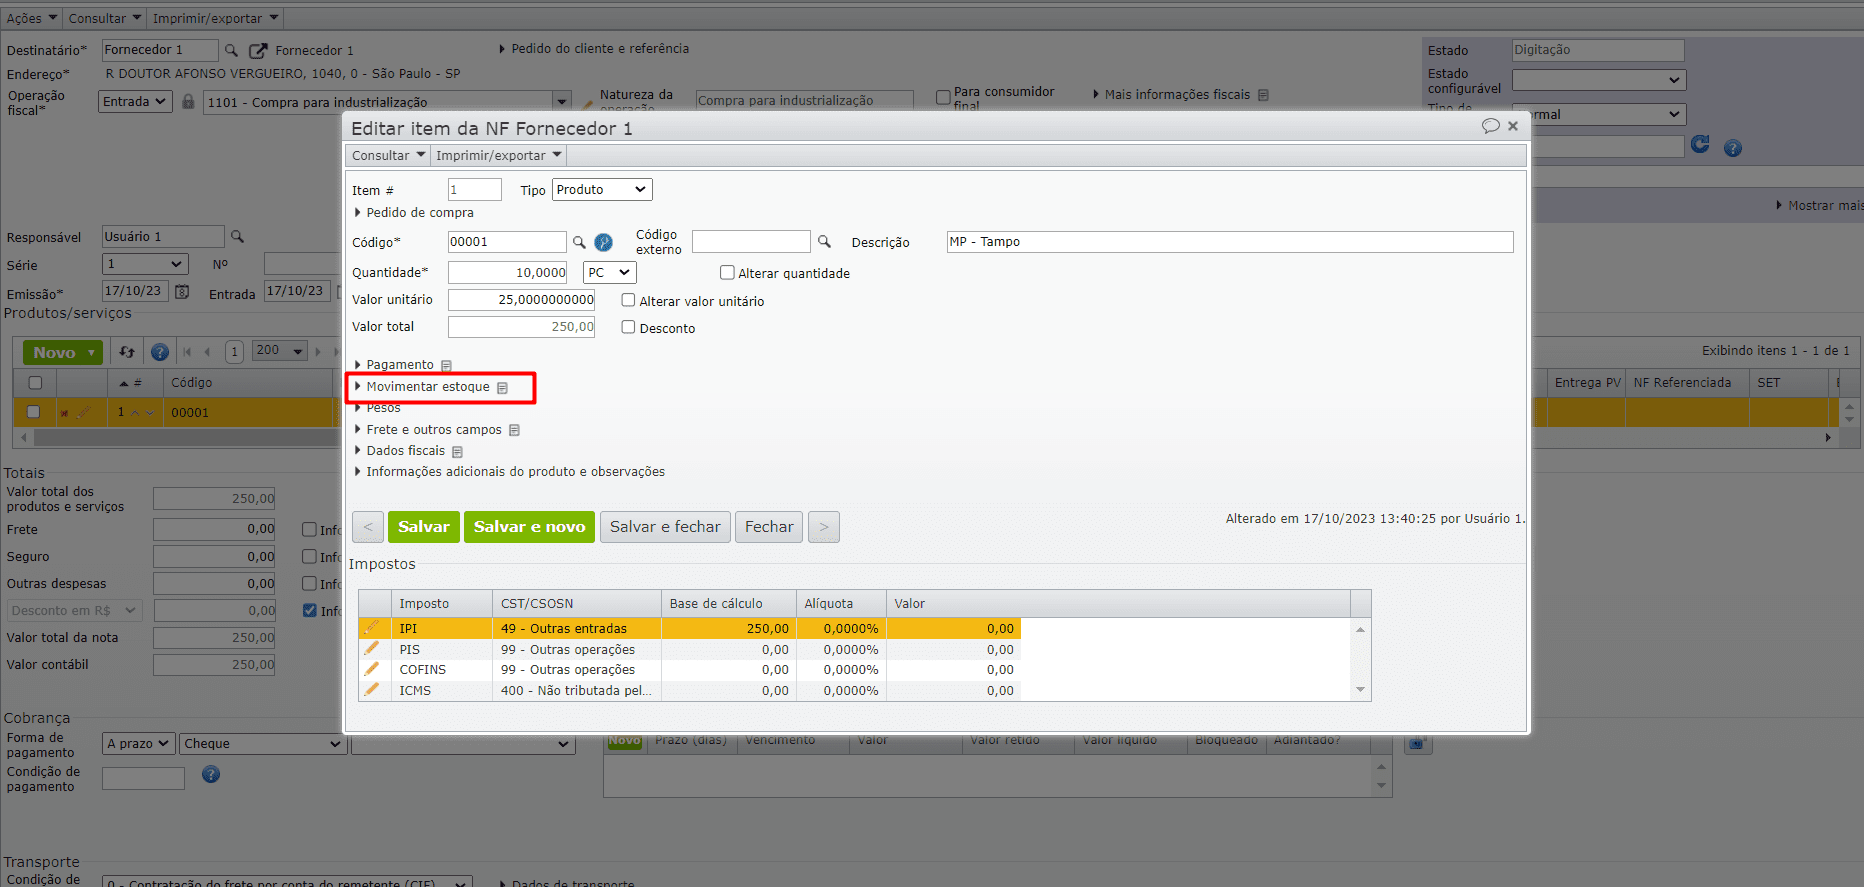The width and height of the screenshot is (1864, 887).
Task: Click the delete icon on item row 00001
Action: click(x=64, y=413)
